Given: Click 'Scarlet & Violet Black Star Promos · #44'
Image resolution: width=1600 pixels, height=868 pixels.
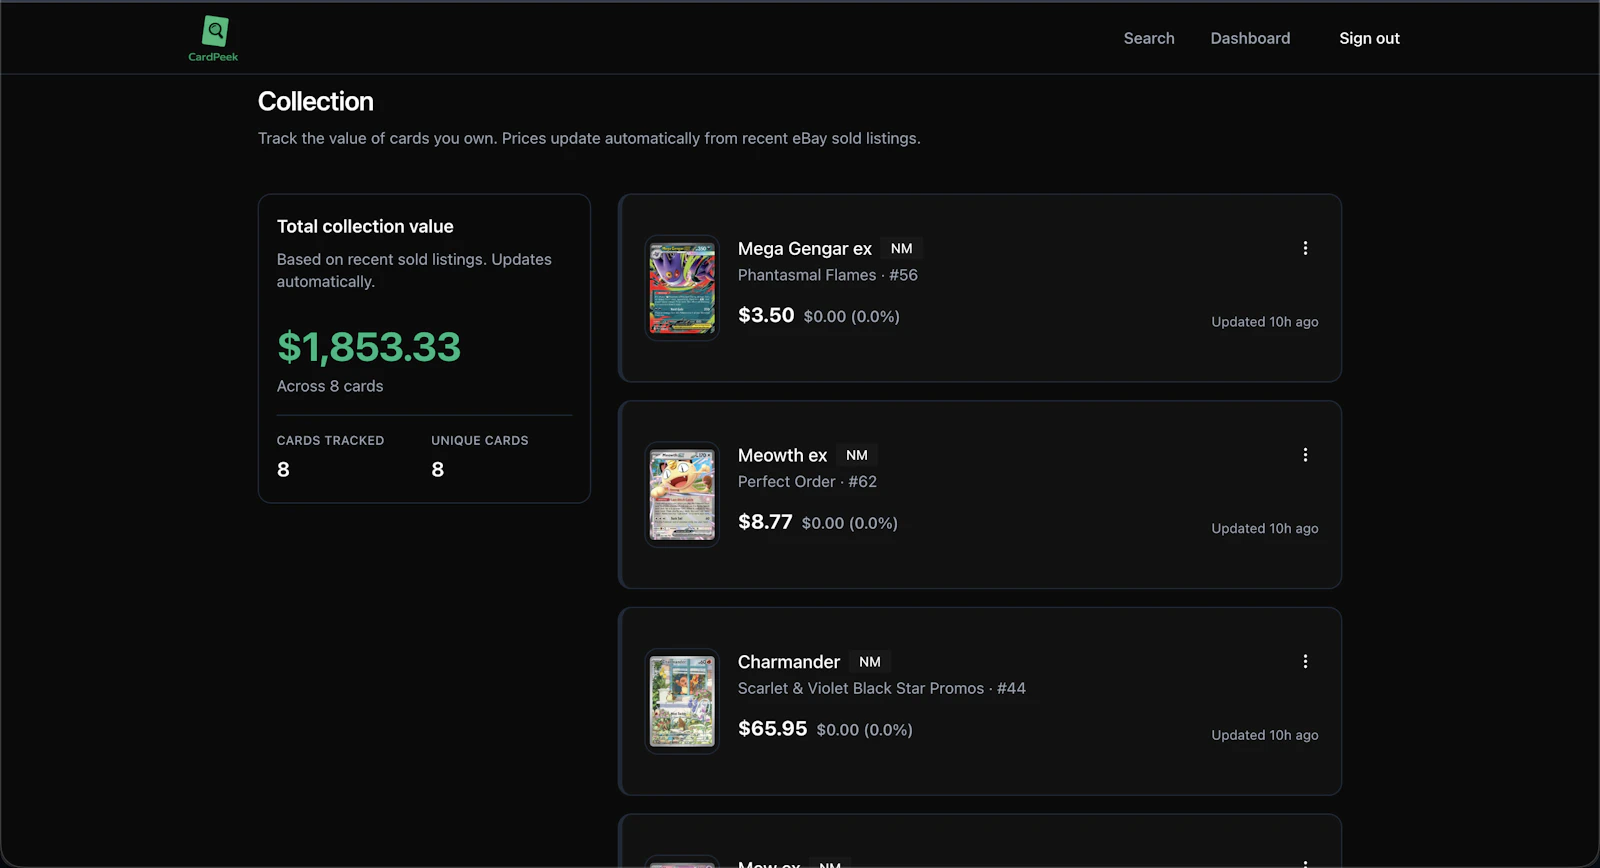Looking at the screenshot, I should point(882,689).
